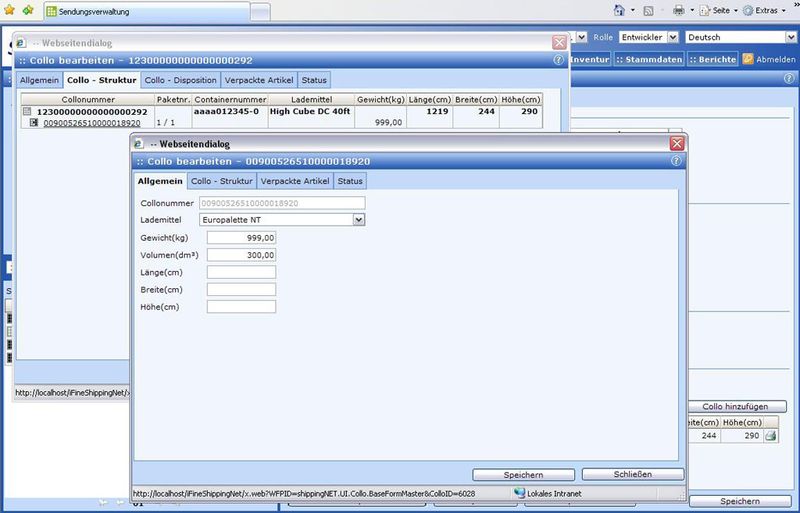Collapse the tree node 12300000000000000292

tap(28, 112)
